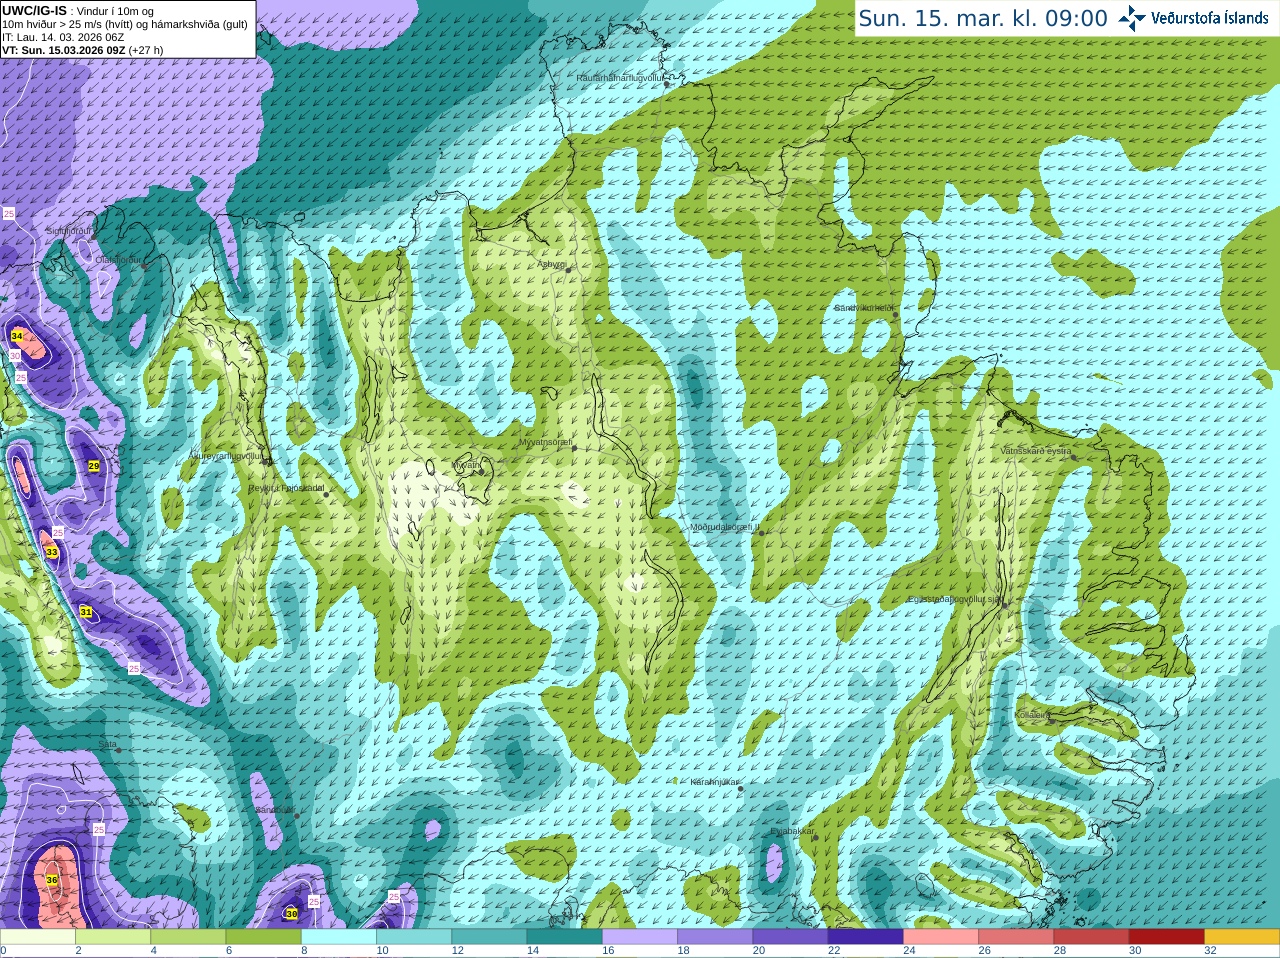Select the 4–6 m/s legend color

(x=188, y=937)
